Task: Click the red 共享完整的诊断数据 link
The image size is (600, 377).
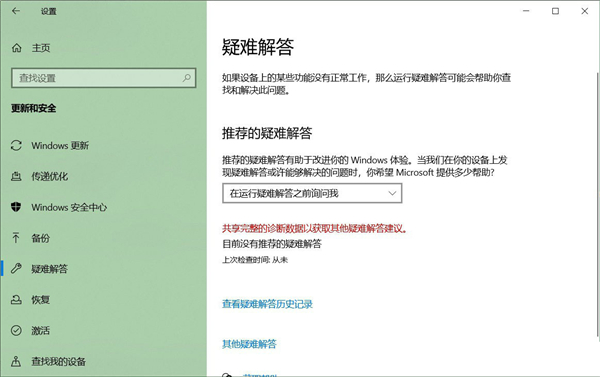Action: pos(314,228)
